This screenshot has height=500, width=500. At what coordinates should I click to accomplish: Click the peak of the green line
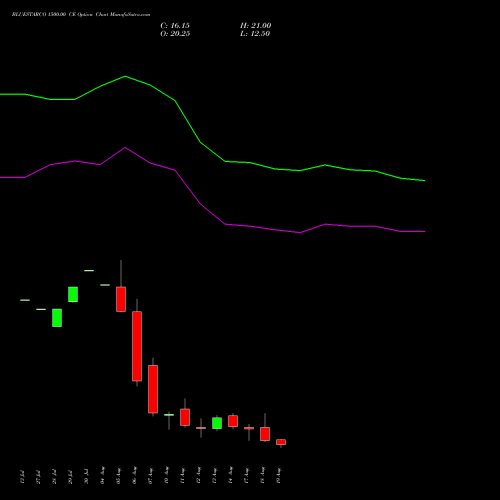click(125, 76)
